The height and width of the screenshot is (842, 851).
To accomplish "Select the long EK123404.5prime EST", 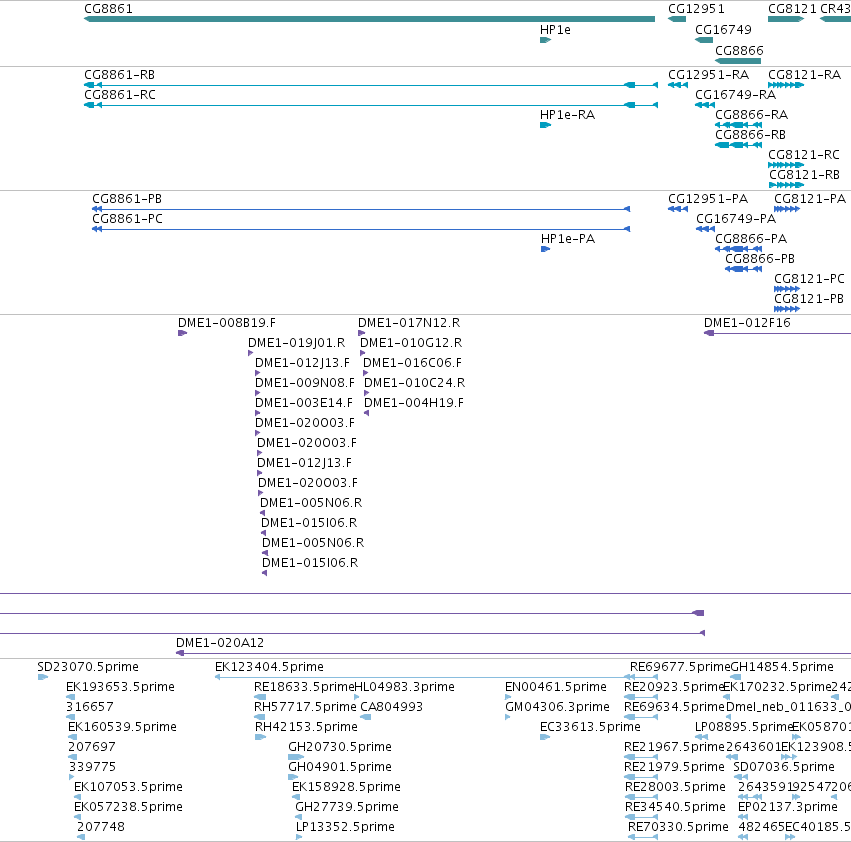I will click(x=436, y=677).
